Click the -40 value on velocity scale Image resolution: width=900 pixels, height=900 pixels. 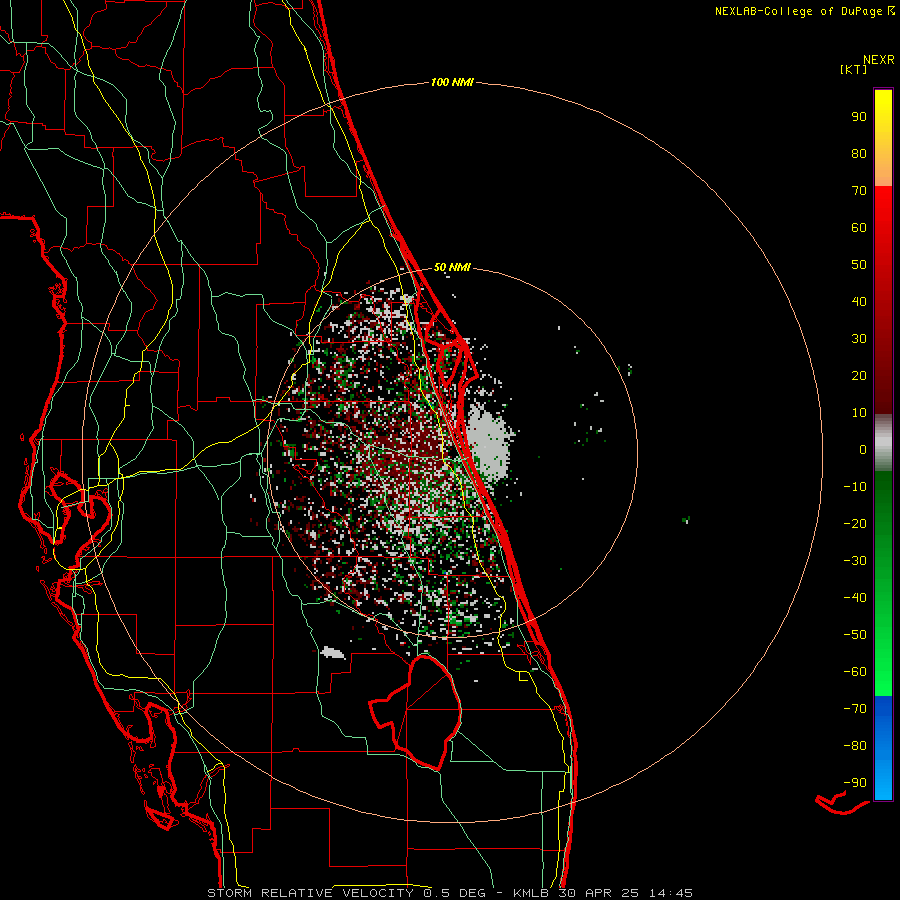pos(855,598)
